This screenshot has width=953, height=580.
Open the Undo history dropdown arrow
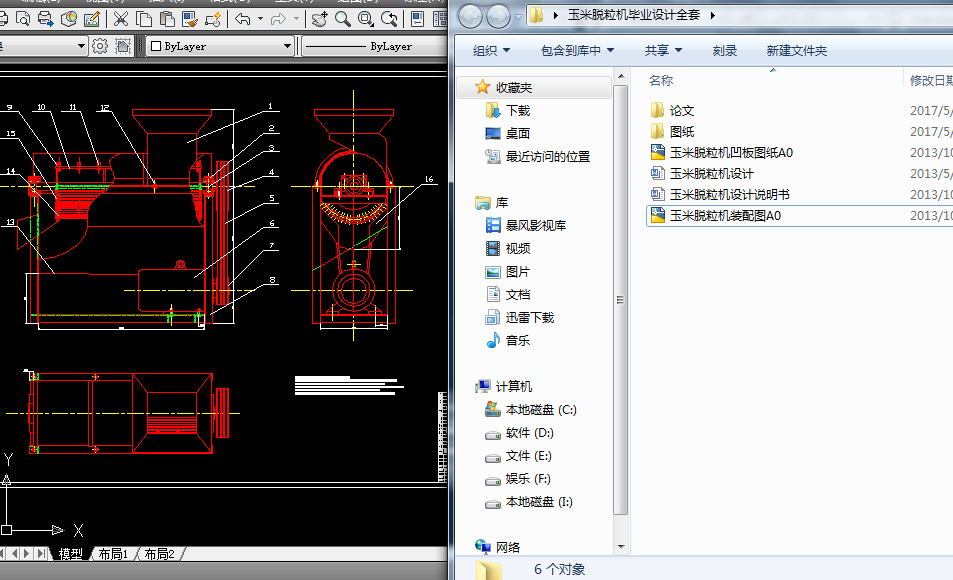coord(260,19)
